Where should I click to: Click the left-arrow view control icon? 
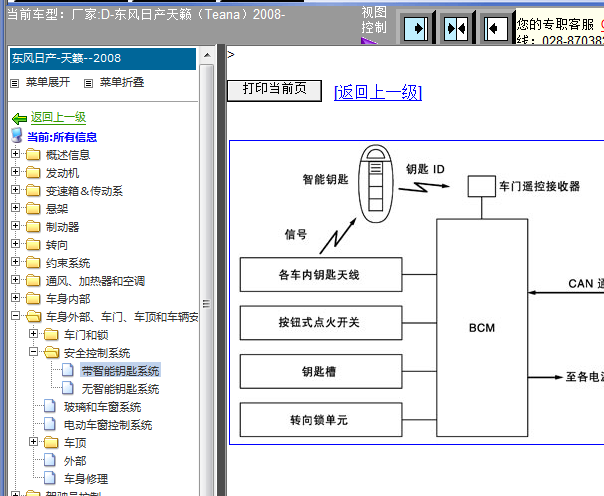click(496, 28)
